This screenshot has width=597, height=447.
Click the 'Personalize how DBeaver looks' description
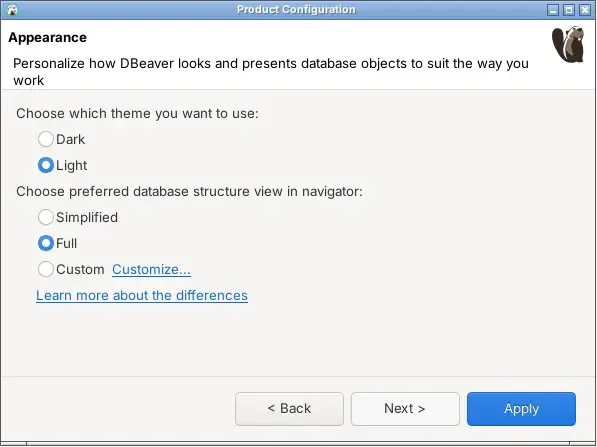[271, 72]
